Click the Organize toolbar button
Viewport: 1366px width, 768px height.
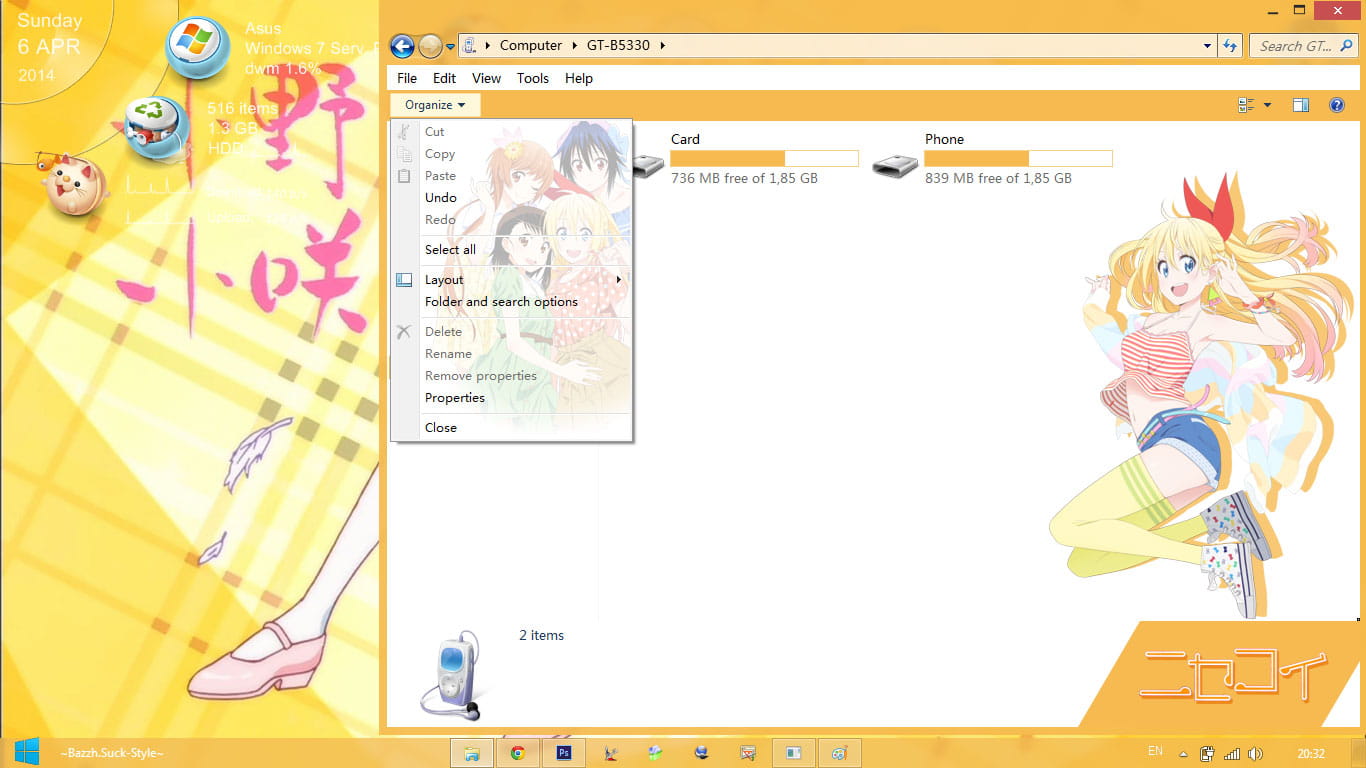click(x=435, y=105)
